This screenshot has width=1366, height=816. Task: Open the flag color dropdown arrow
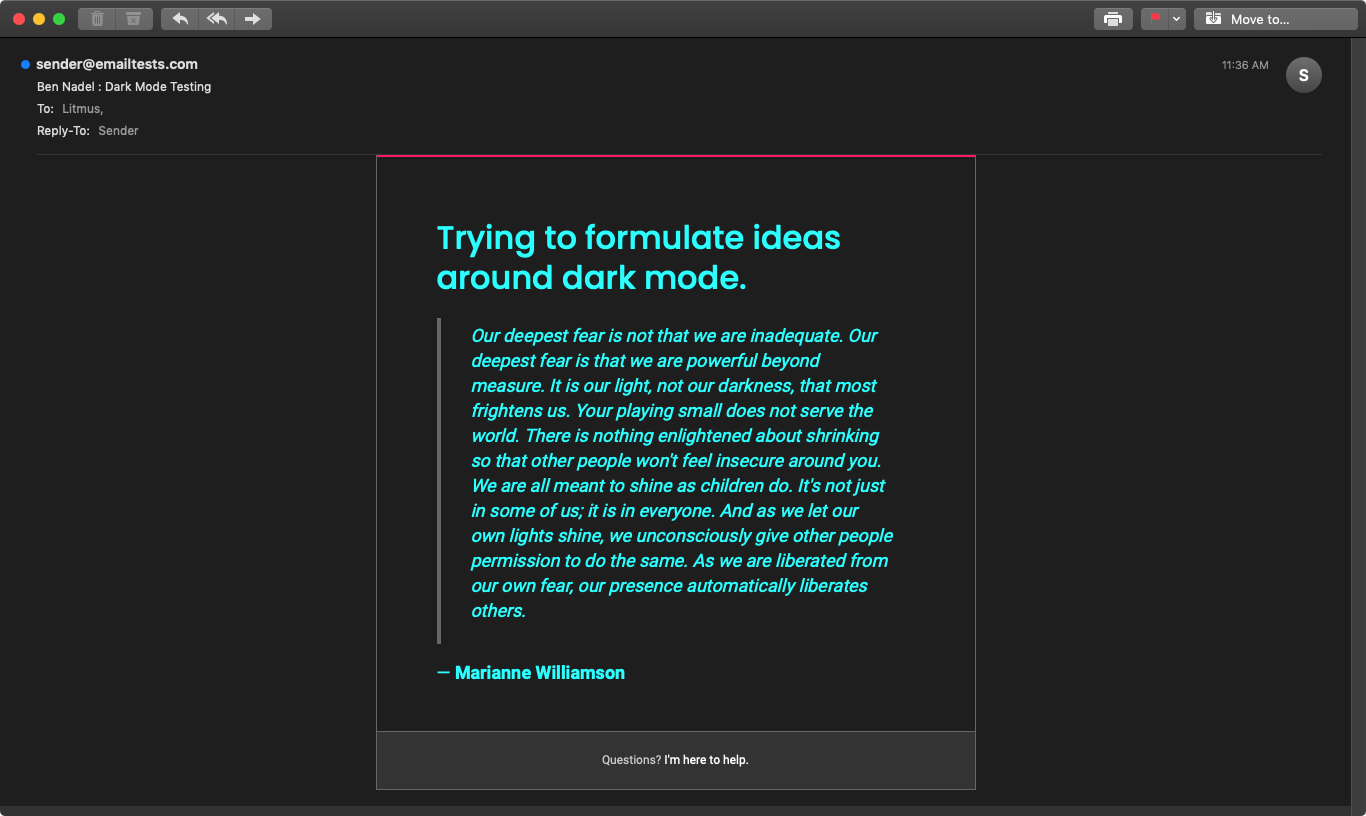tap(1177, 19)
